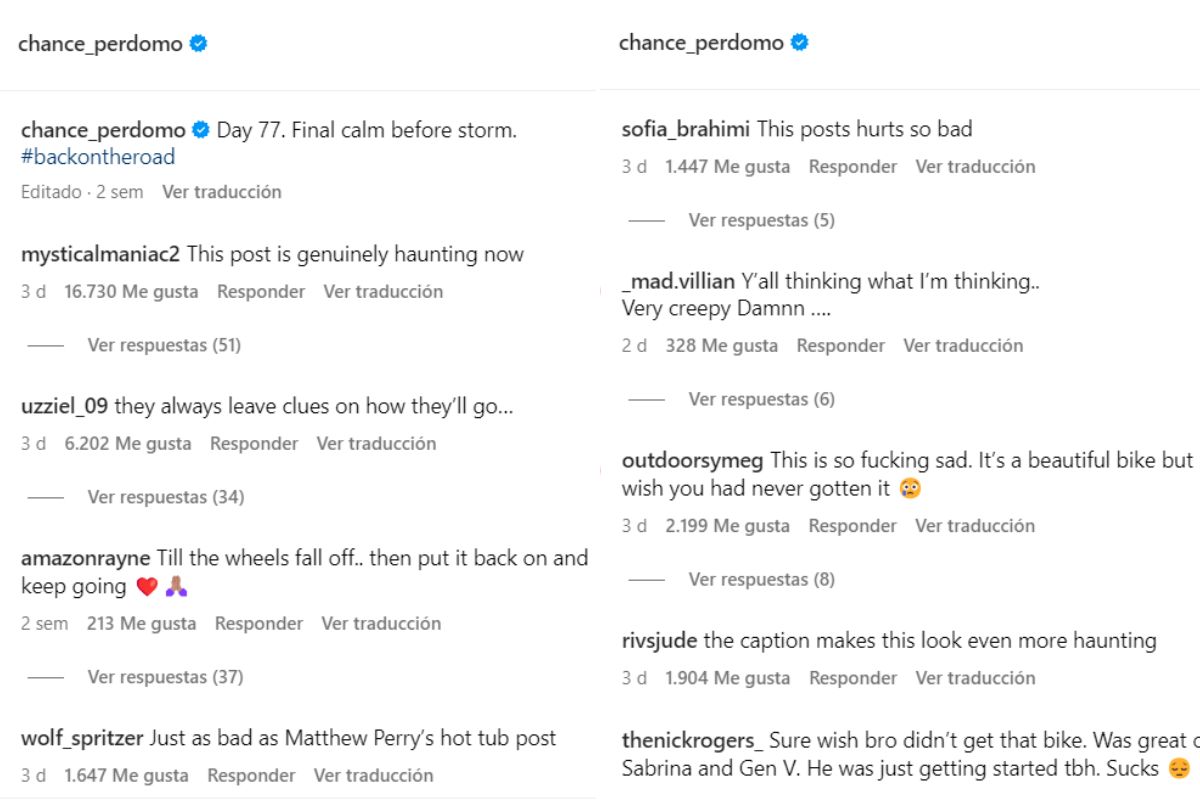View 6.202 likes on uzziel_09 comment
This screenshot has height=800, width=1200.
point(127,444)
